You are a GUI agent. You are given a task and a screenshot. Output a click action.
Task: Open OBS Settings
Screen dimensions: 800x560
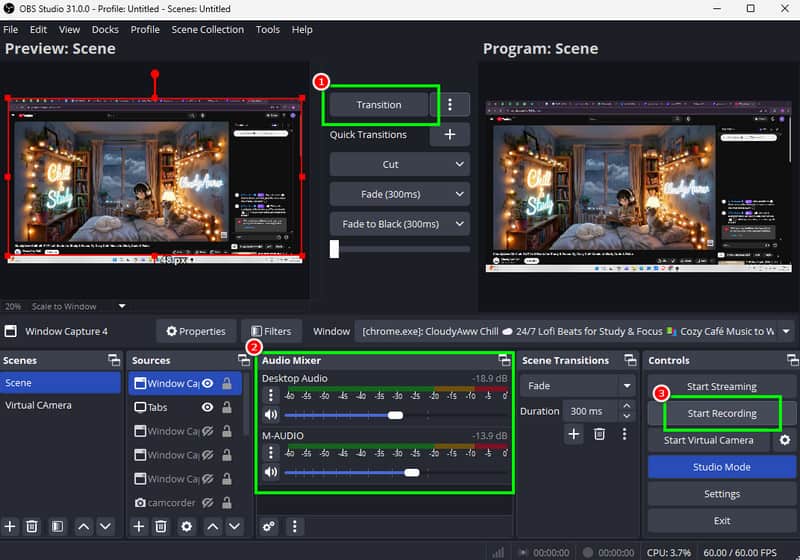click(x=721, y=494)
